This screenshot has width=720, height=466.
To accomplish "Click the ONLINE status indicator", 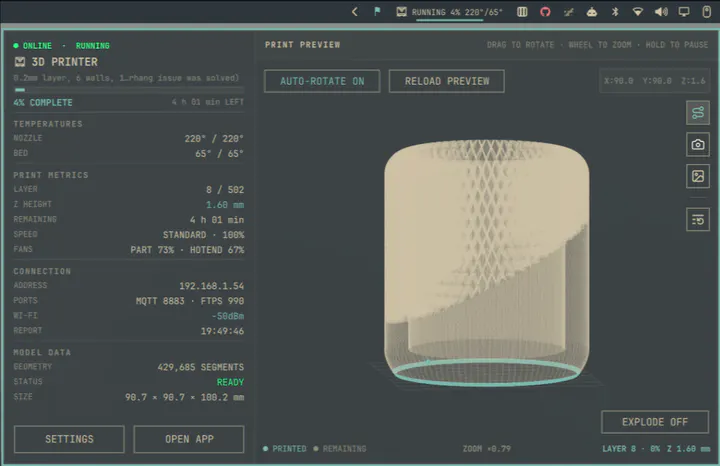I will click(x=33, y=46).
